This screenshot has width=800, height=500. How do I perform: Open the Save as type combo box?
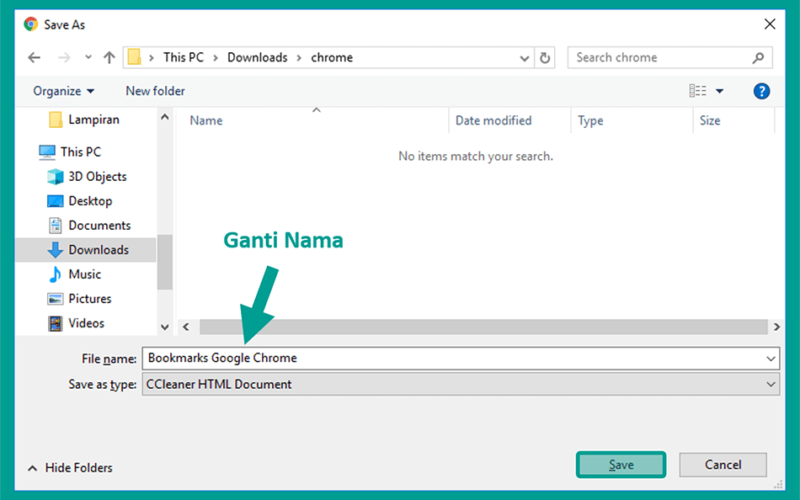click(461, 384)
